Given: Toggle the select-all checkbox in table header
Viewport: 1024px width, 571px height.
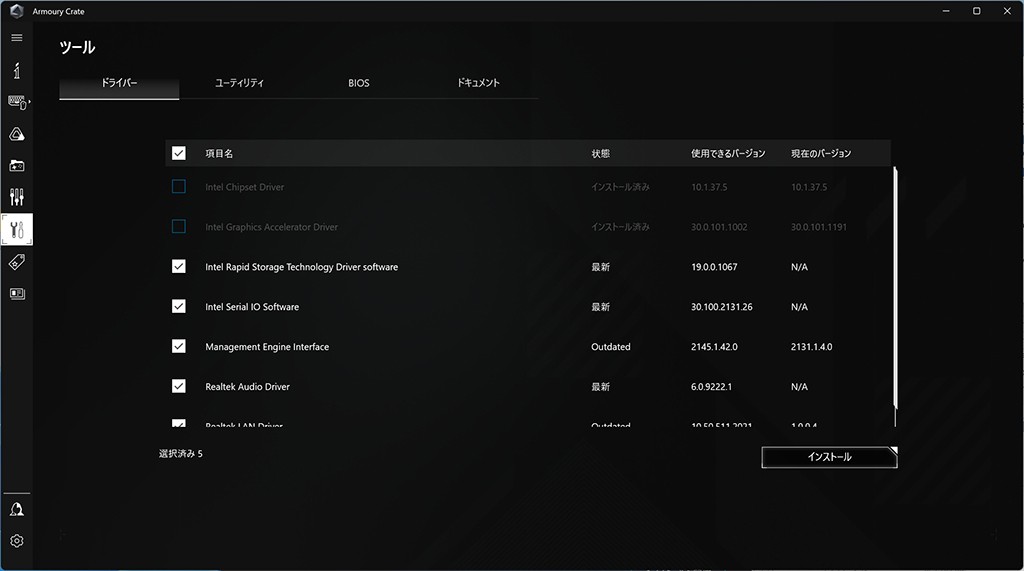Looking at the screenshot, I should point(179,153).
